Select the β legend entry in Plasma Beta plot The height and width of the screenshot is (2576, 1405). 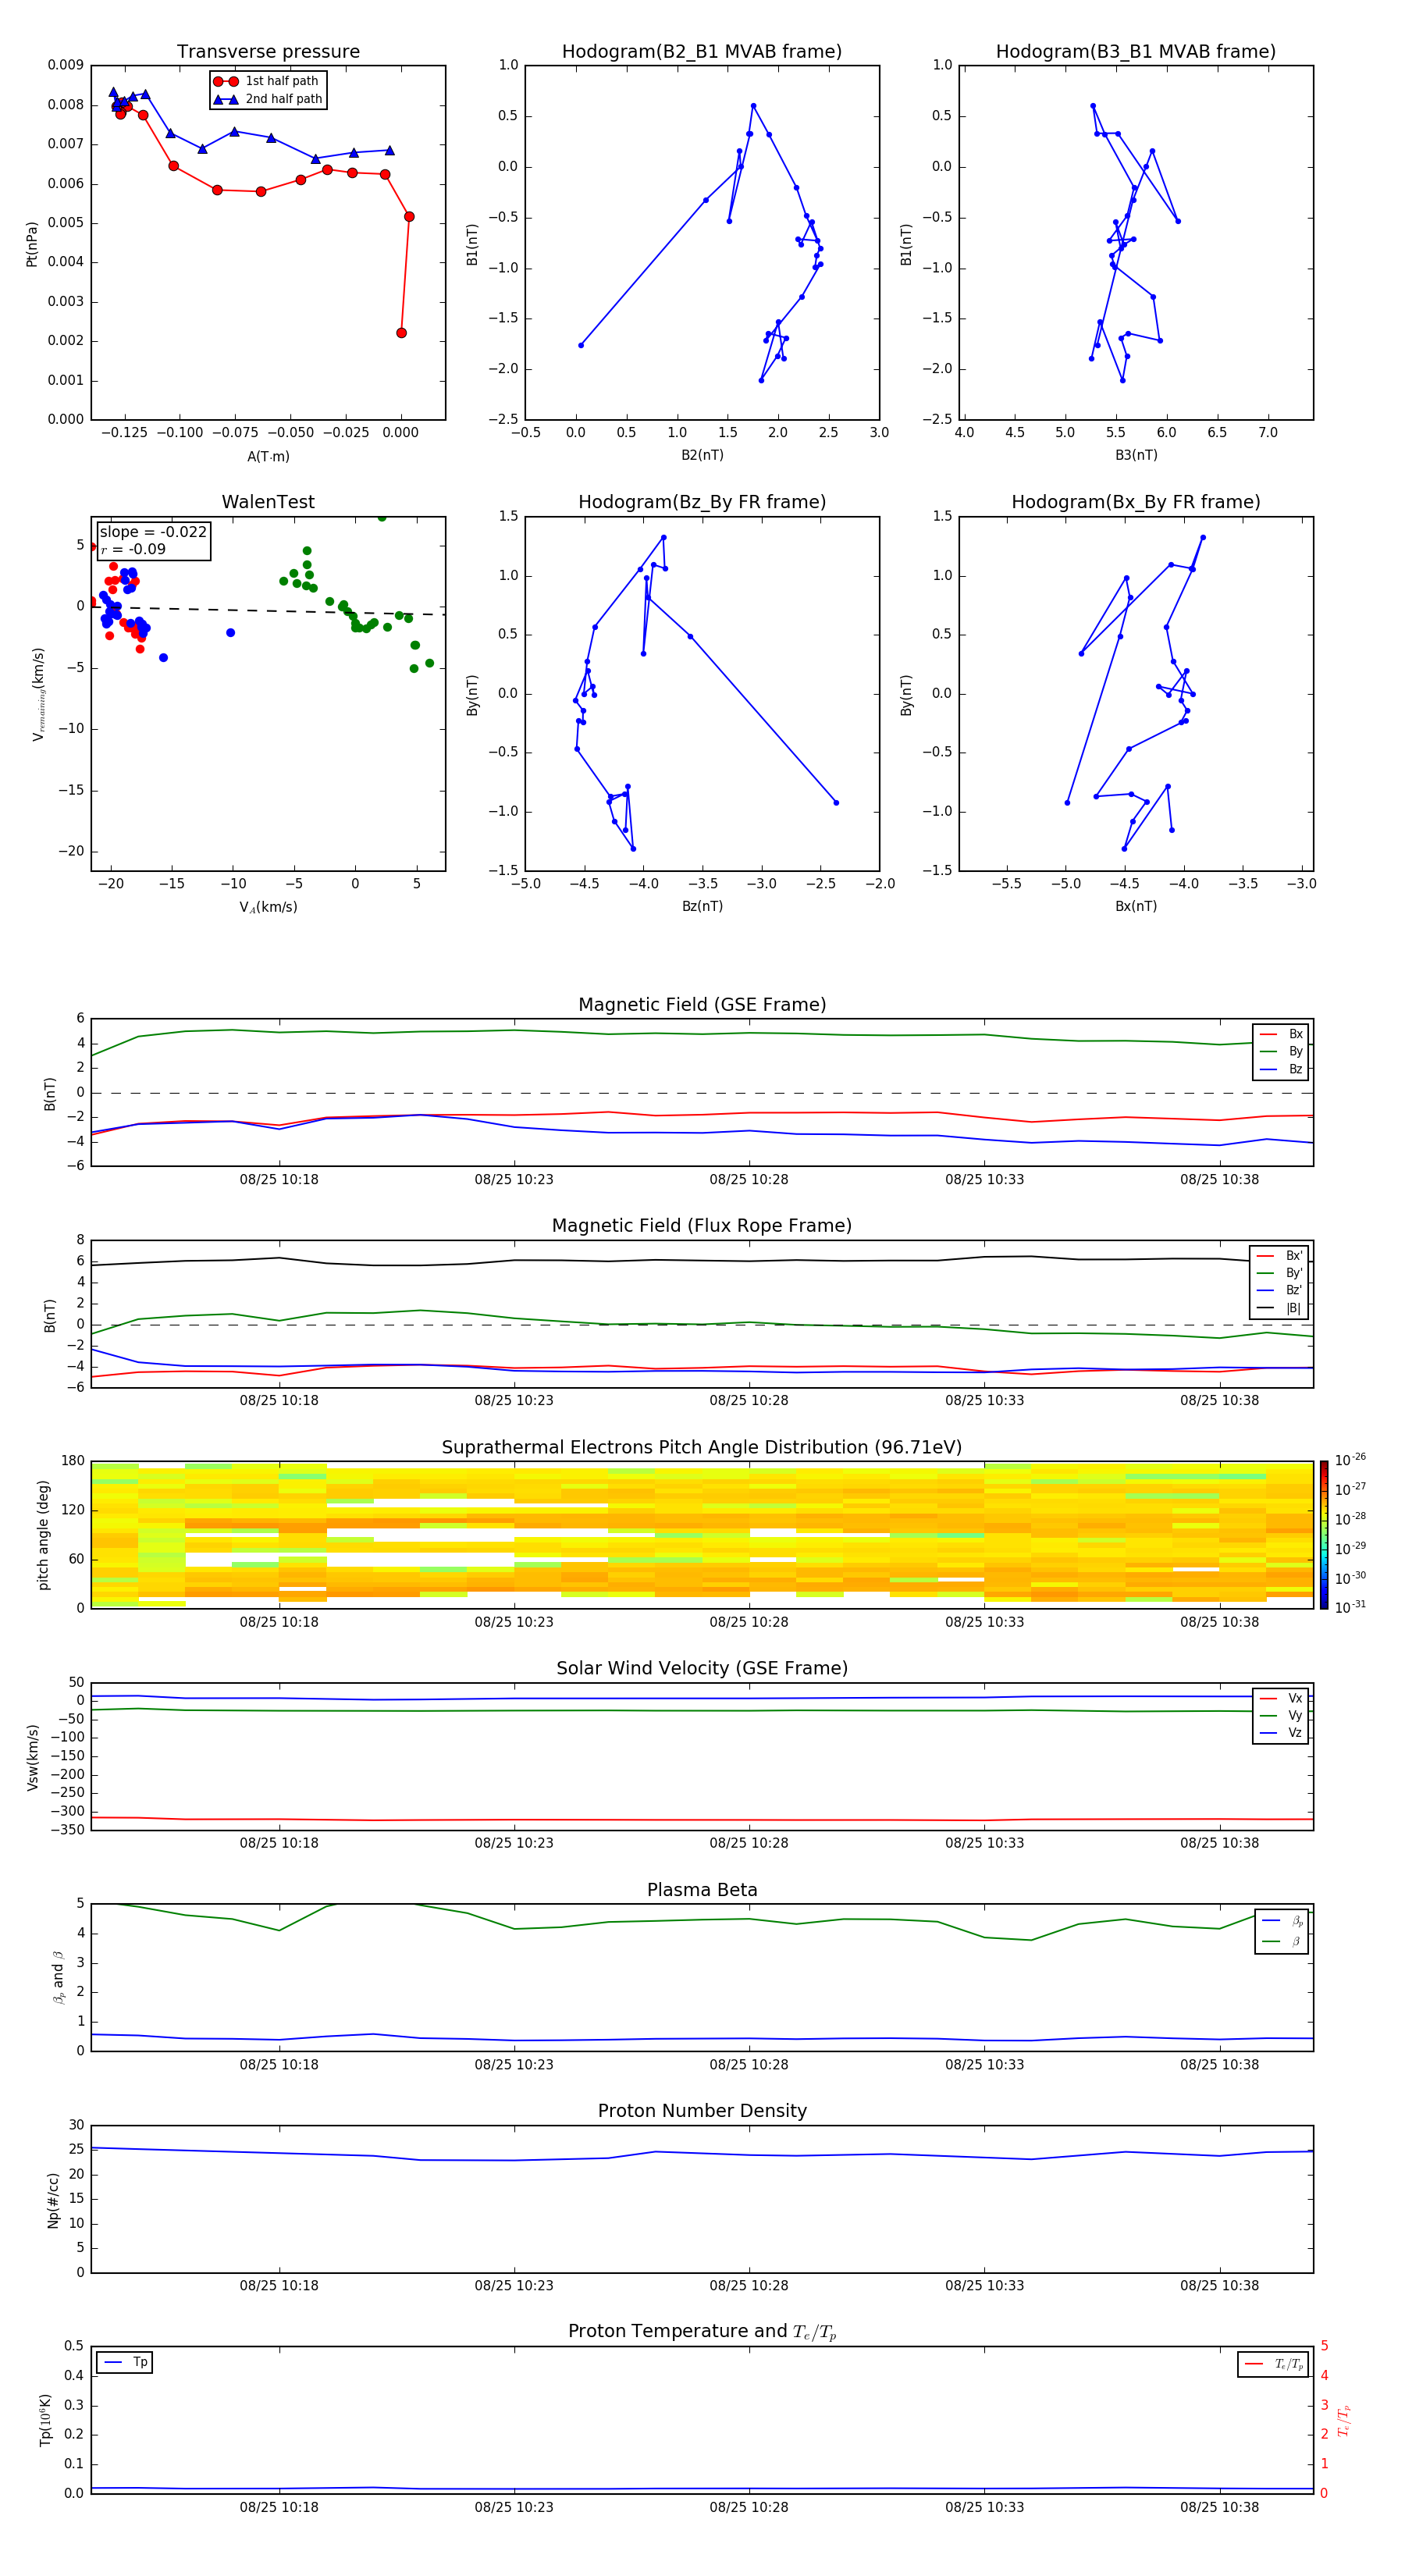[1282, 1941]
